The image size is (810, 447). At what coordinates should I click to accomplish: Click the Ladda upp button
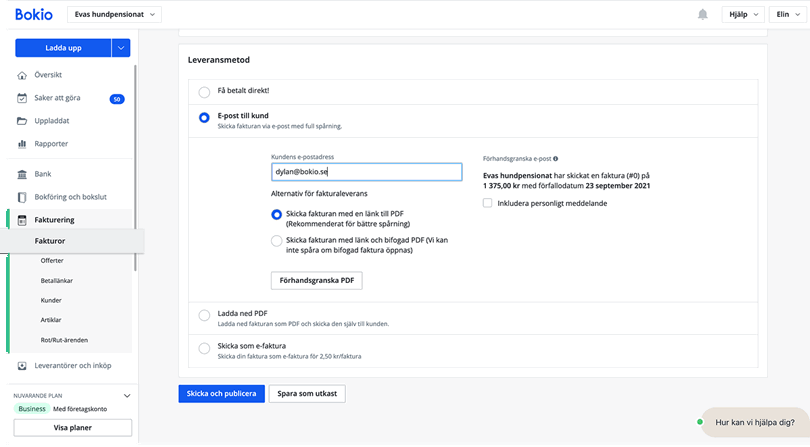coord(63,48)
